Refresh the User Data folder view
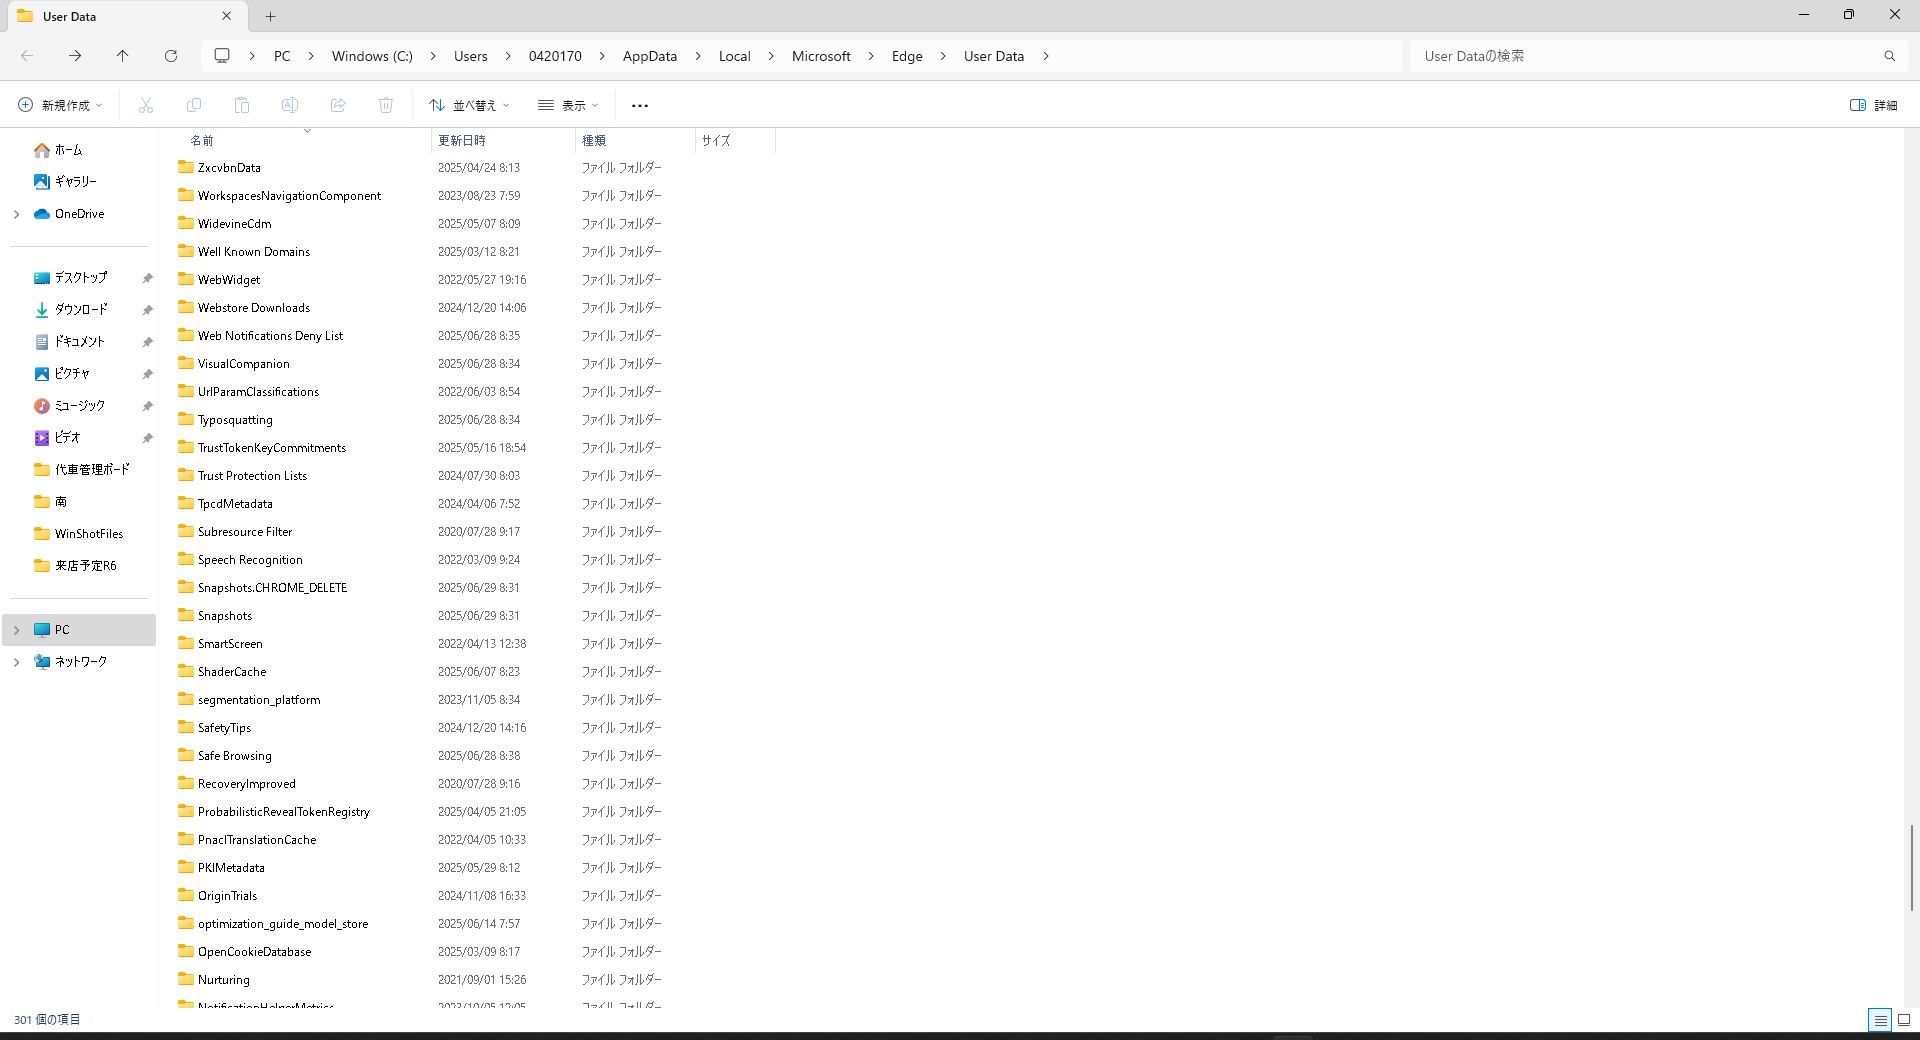 pos(171,56)
